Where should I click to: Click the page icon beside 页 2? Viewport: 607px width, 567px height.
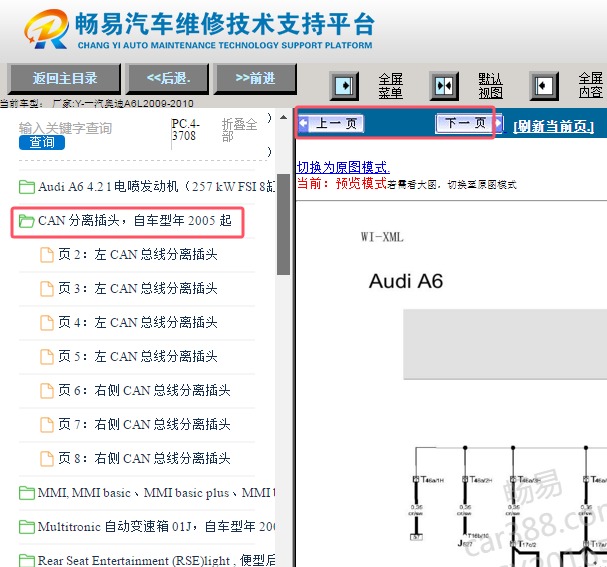point(47,255)
